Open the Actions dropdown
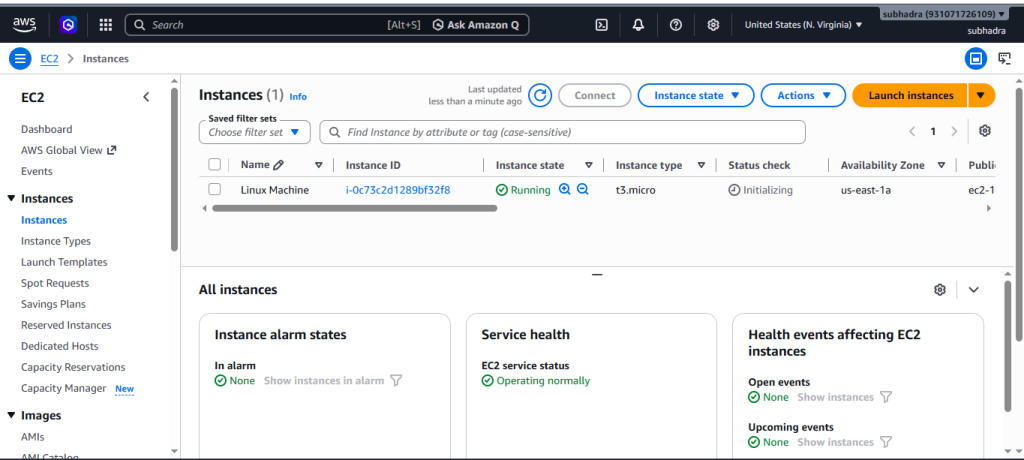This screenshot has height=460, width=1024. (803, 95)
